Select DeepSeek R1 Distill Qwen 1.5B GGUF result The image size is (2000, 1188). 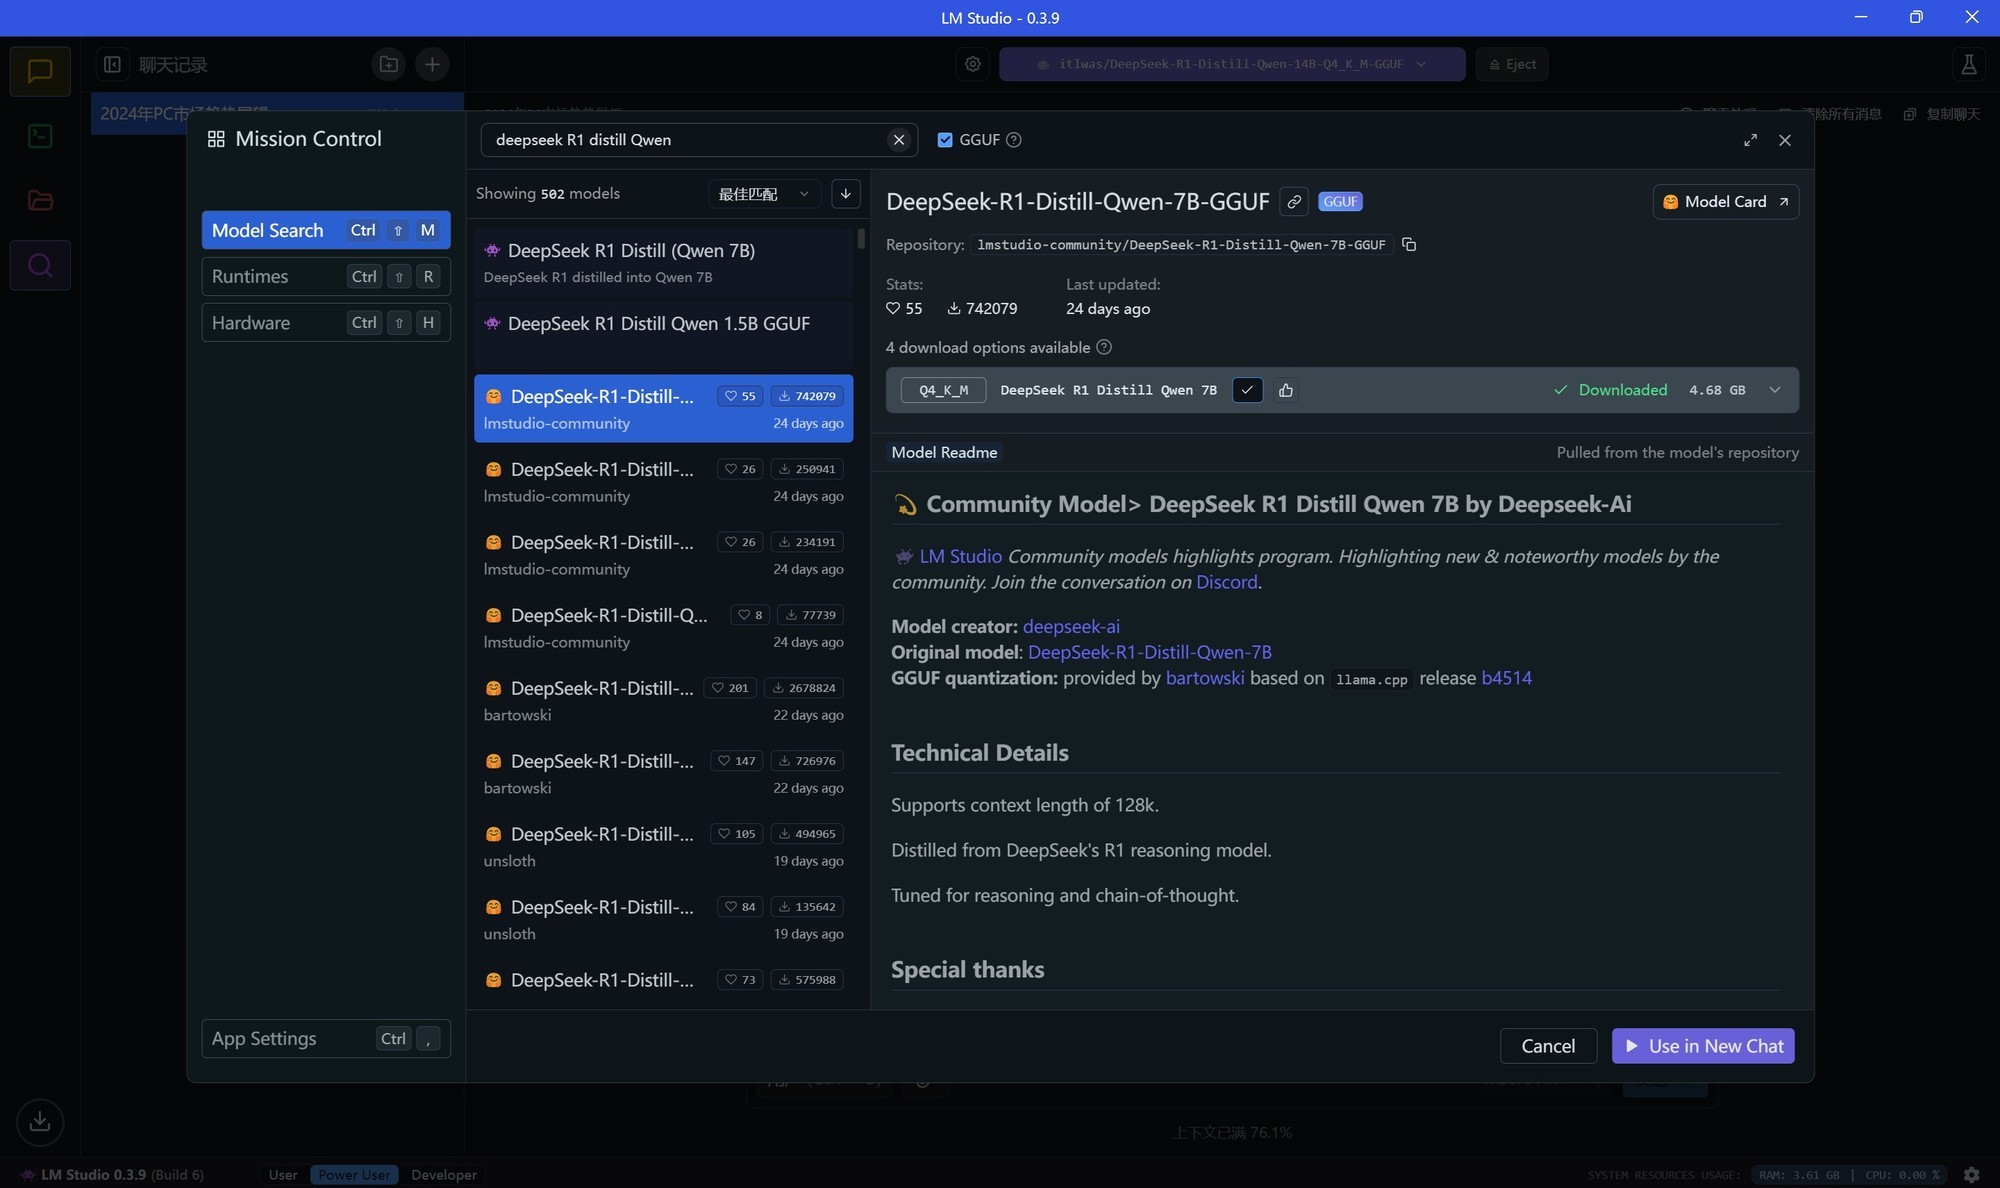click(663, 335)
